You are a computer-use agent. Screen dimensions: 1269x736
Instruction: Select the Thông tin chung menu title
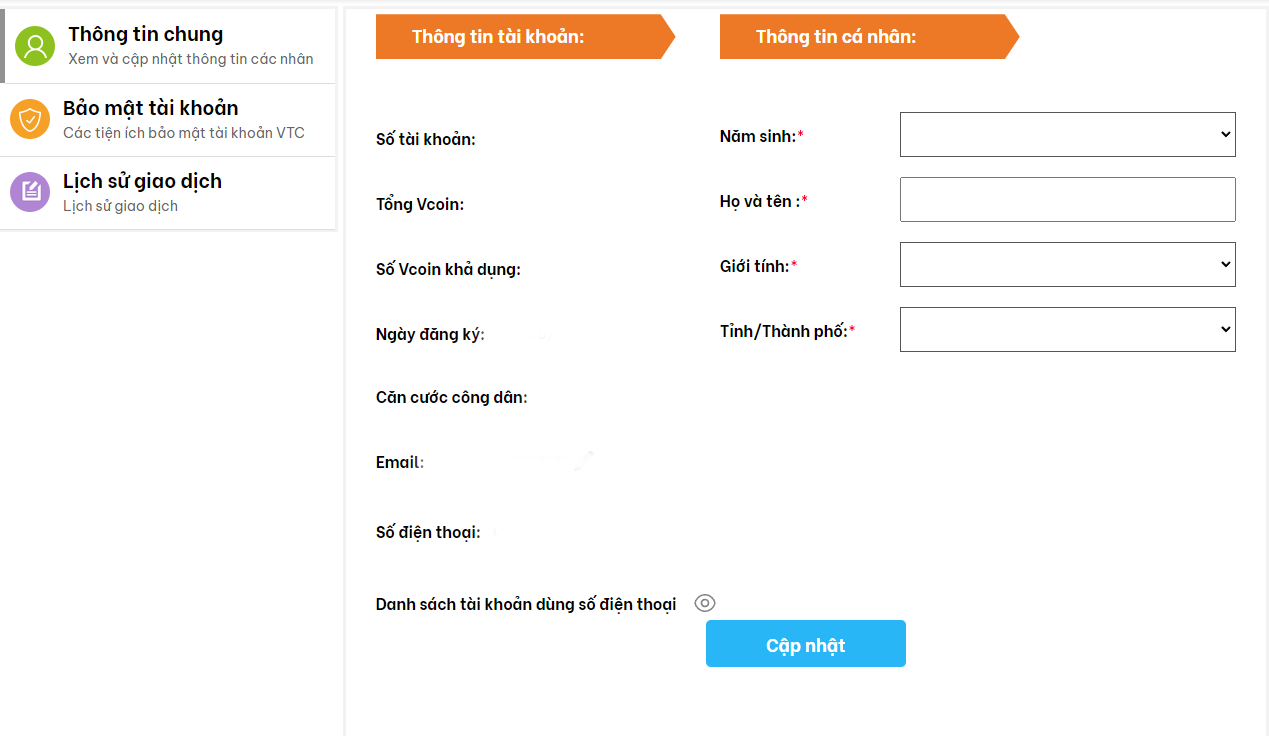tap(145, 34)
